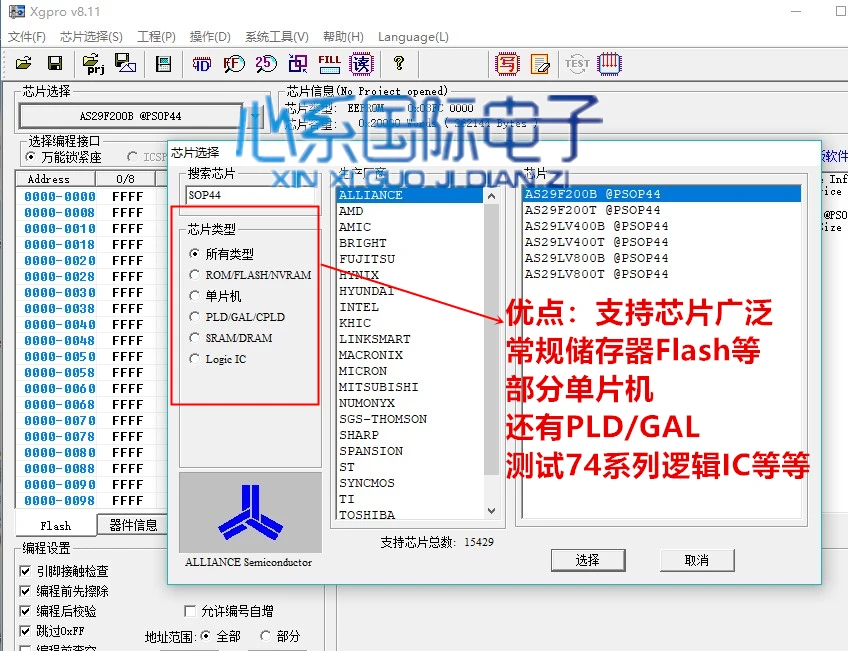The width and height of the screenshot is (848, 651).
Task: Select 部分 address range radio
Action: coord(266,636)
